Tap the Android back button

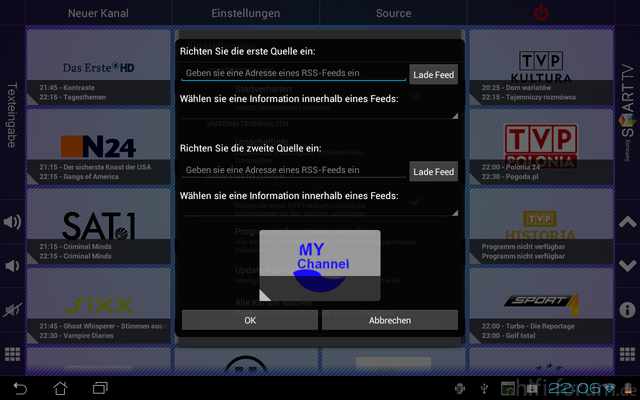[20, 387]
